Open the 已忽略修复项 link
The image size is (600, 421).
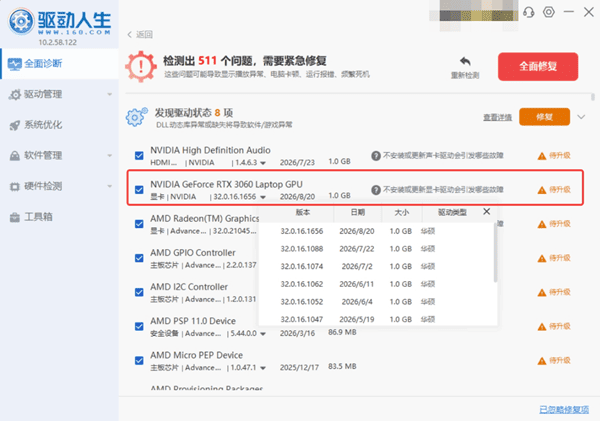[x=564, y=410]
